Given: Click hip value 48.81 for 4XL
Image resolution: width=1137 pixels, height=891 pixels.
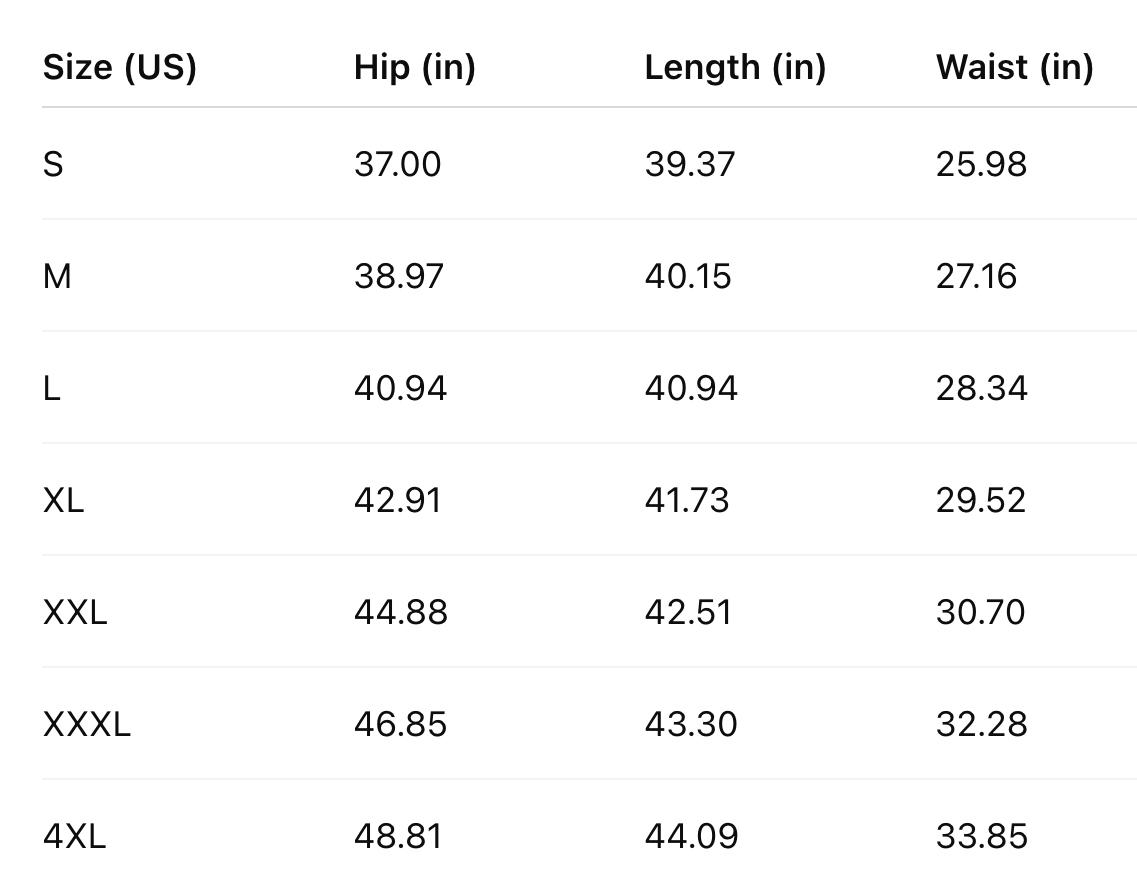Looking at the screenshot, I should (397, 836).
